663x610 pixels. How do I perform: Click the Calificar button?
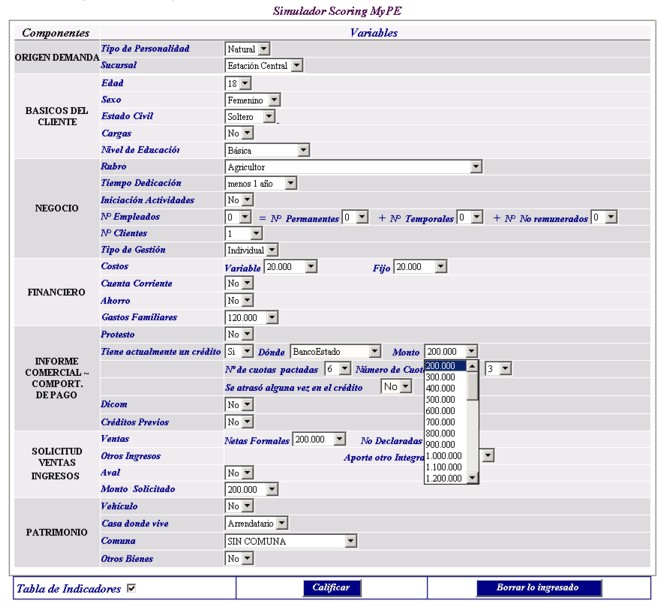pos(332,588)
